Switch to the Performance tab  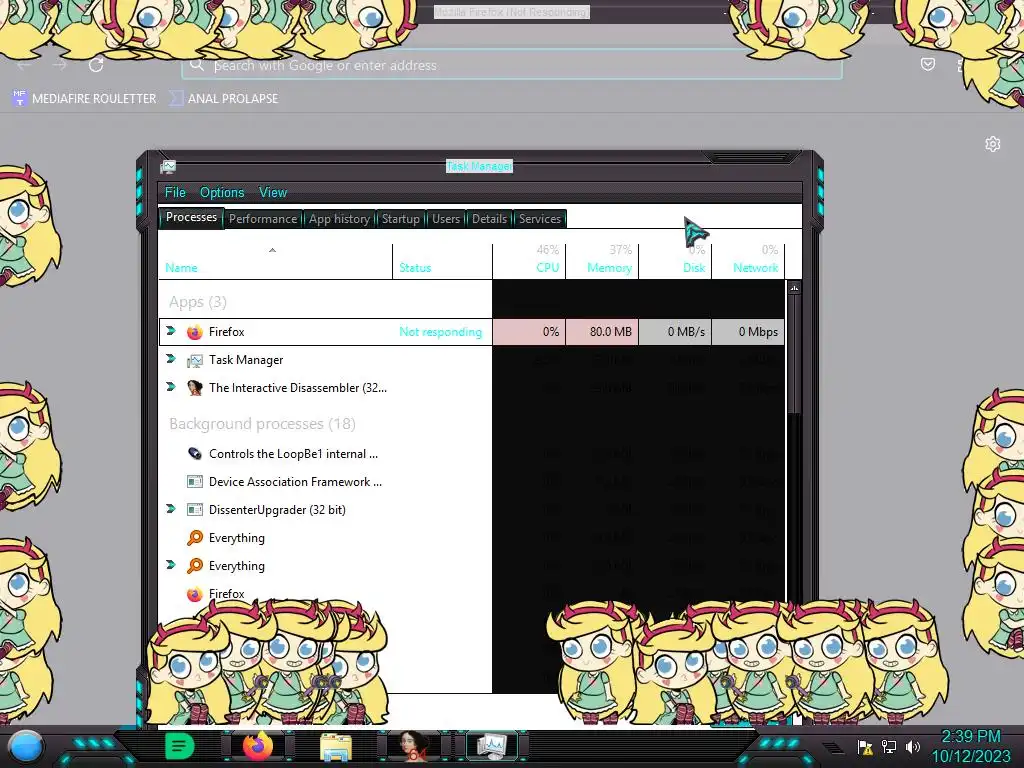[263, 219]
